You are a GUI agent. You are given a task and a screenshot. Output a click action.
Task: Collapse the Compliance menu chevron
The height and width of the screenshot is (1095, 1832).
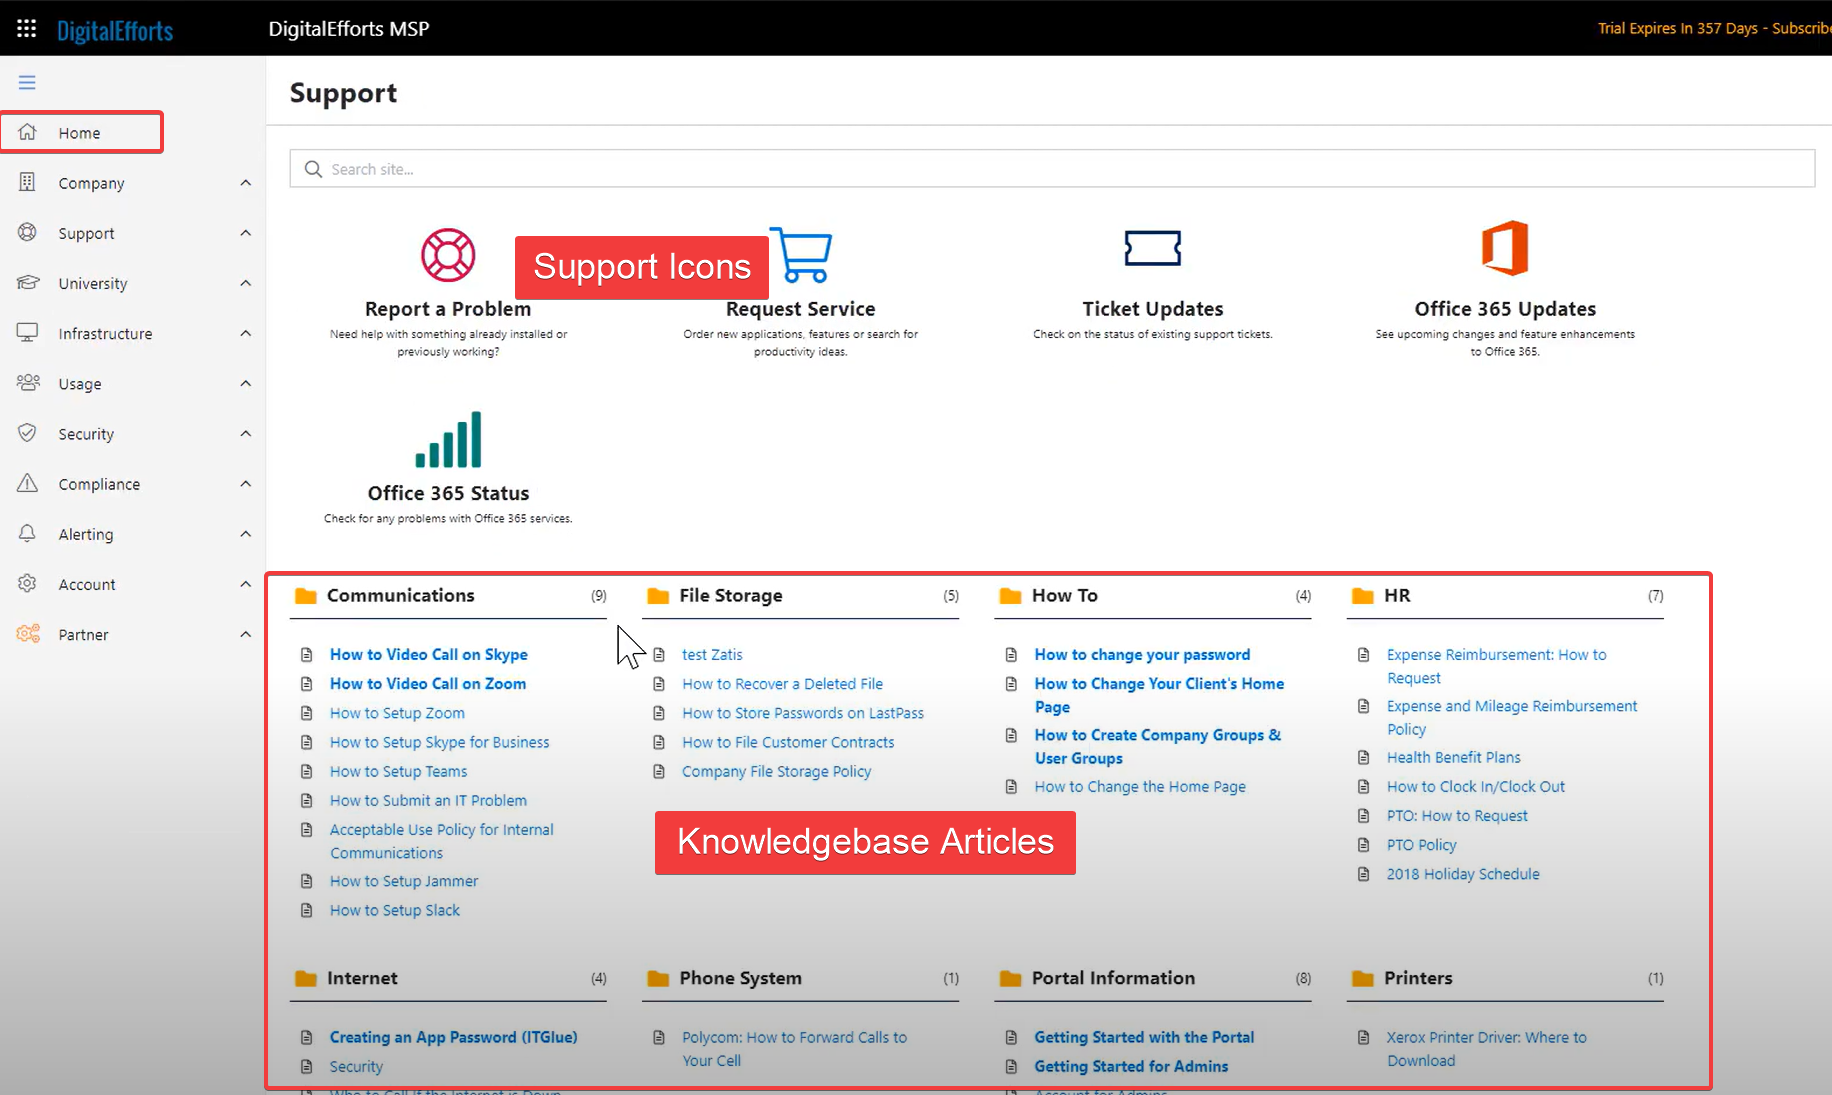coord(246,483)
